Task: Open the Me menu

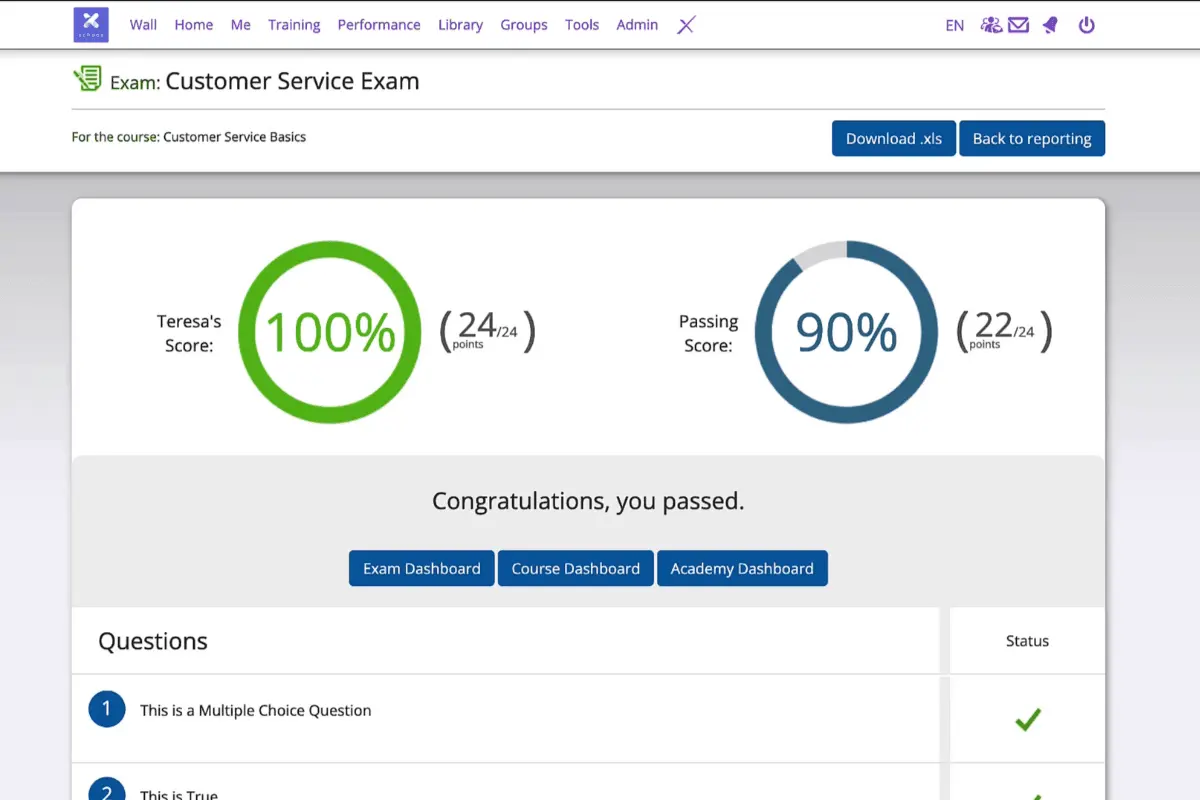Action: point(241,25)
